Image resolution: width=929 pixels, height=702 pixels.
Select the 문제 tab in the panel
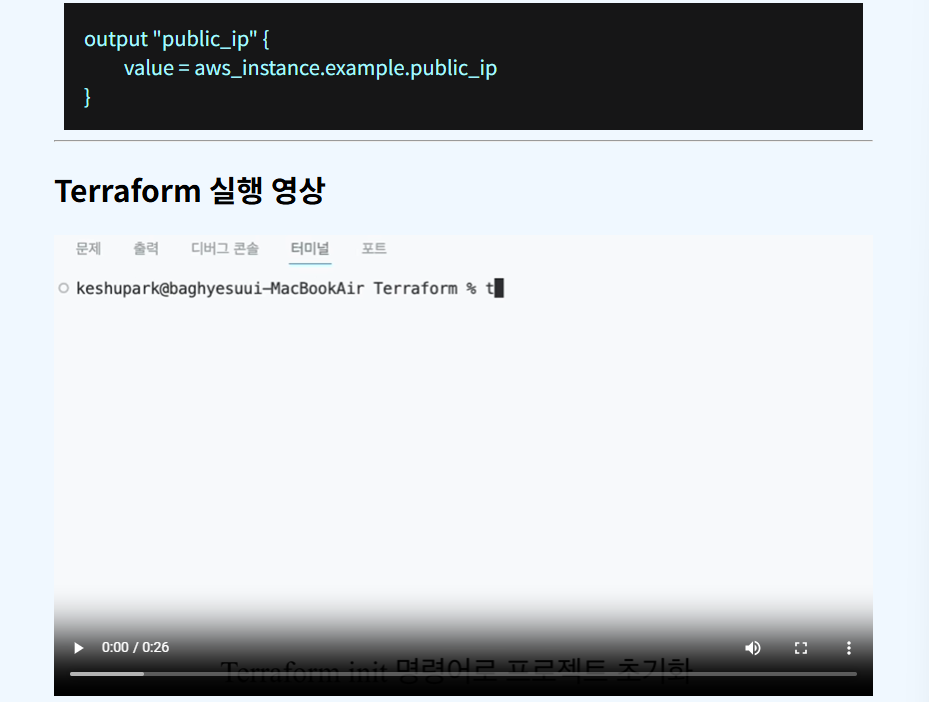click(88, 249)
